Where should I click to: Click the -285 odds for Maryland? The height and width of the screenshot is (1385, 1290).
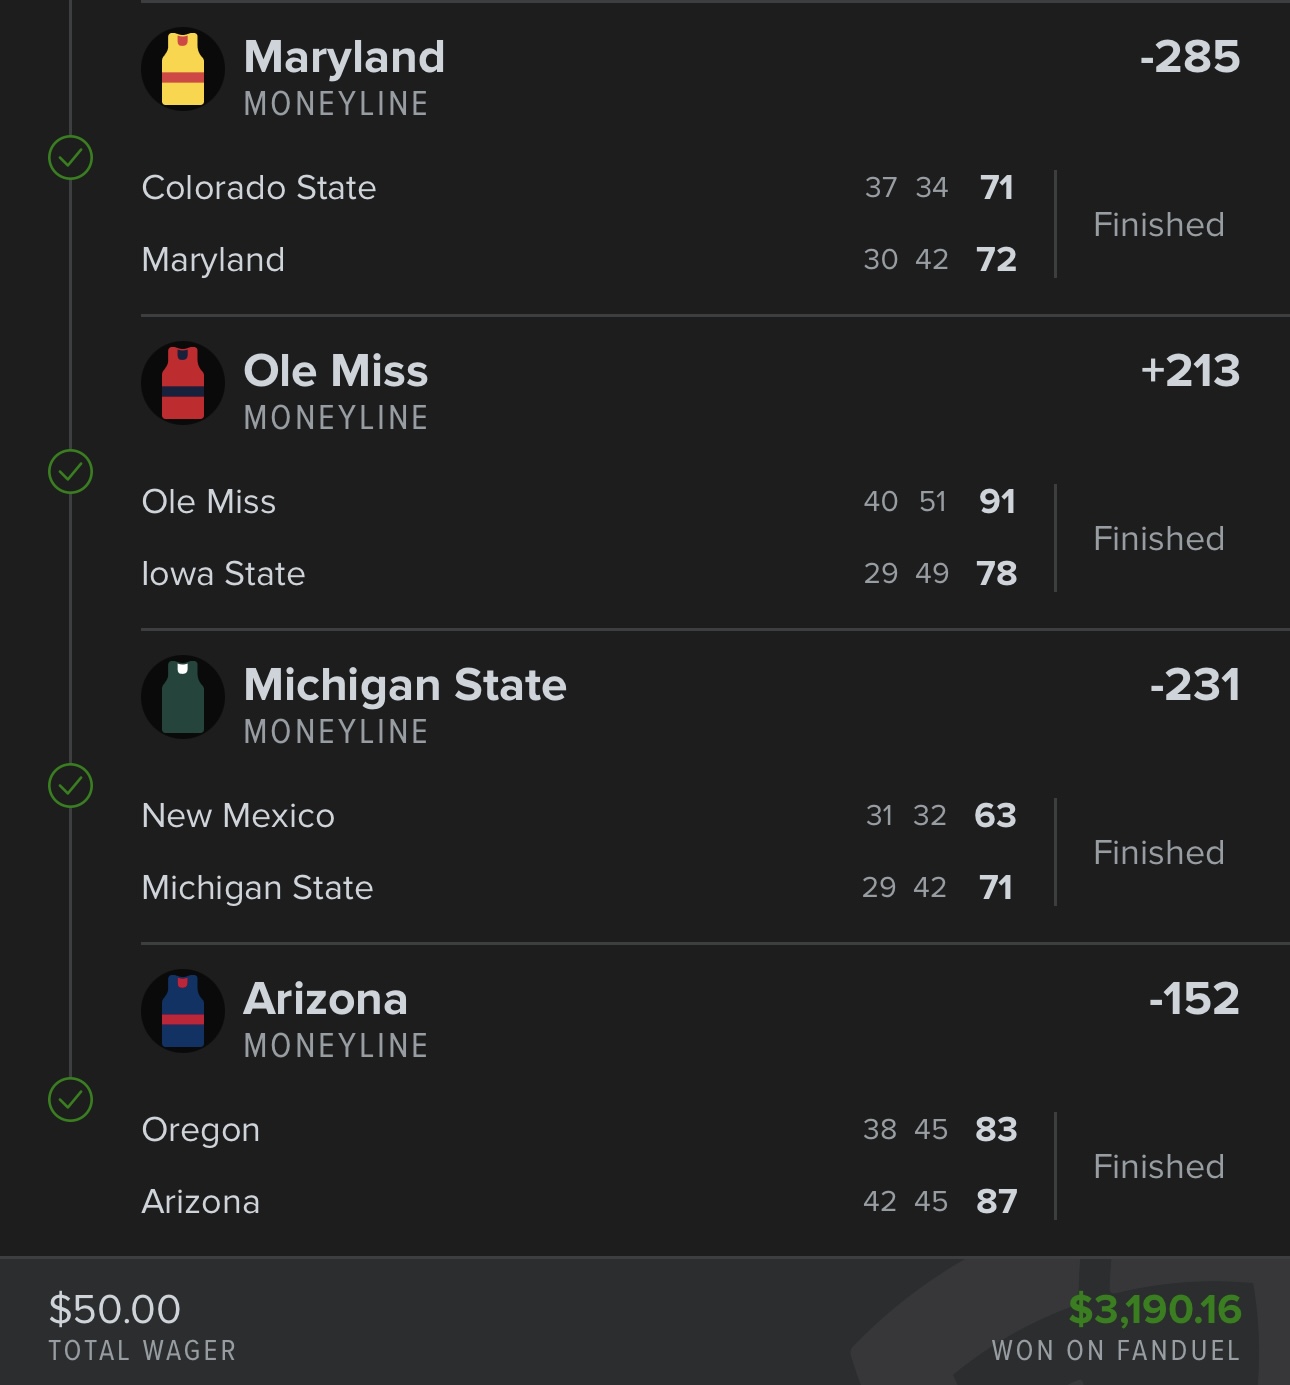[1190, 58]
